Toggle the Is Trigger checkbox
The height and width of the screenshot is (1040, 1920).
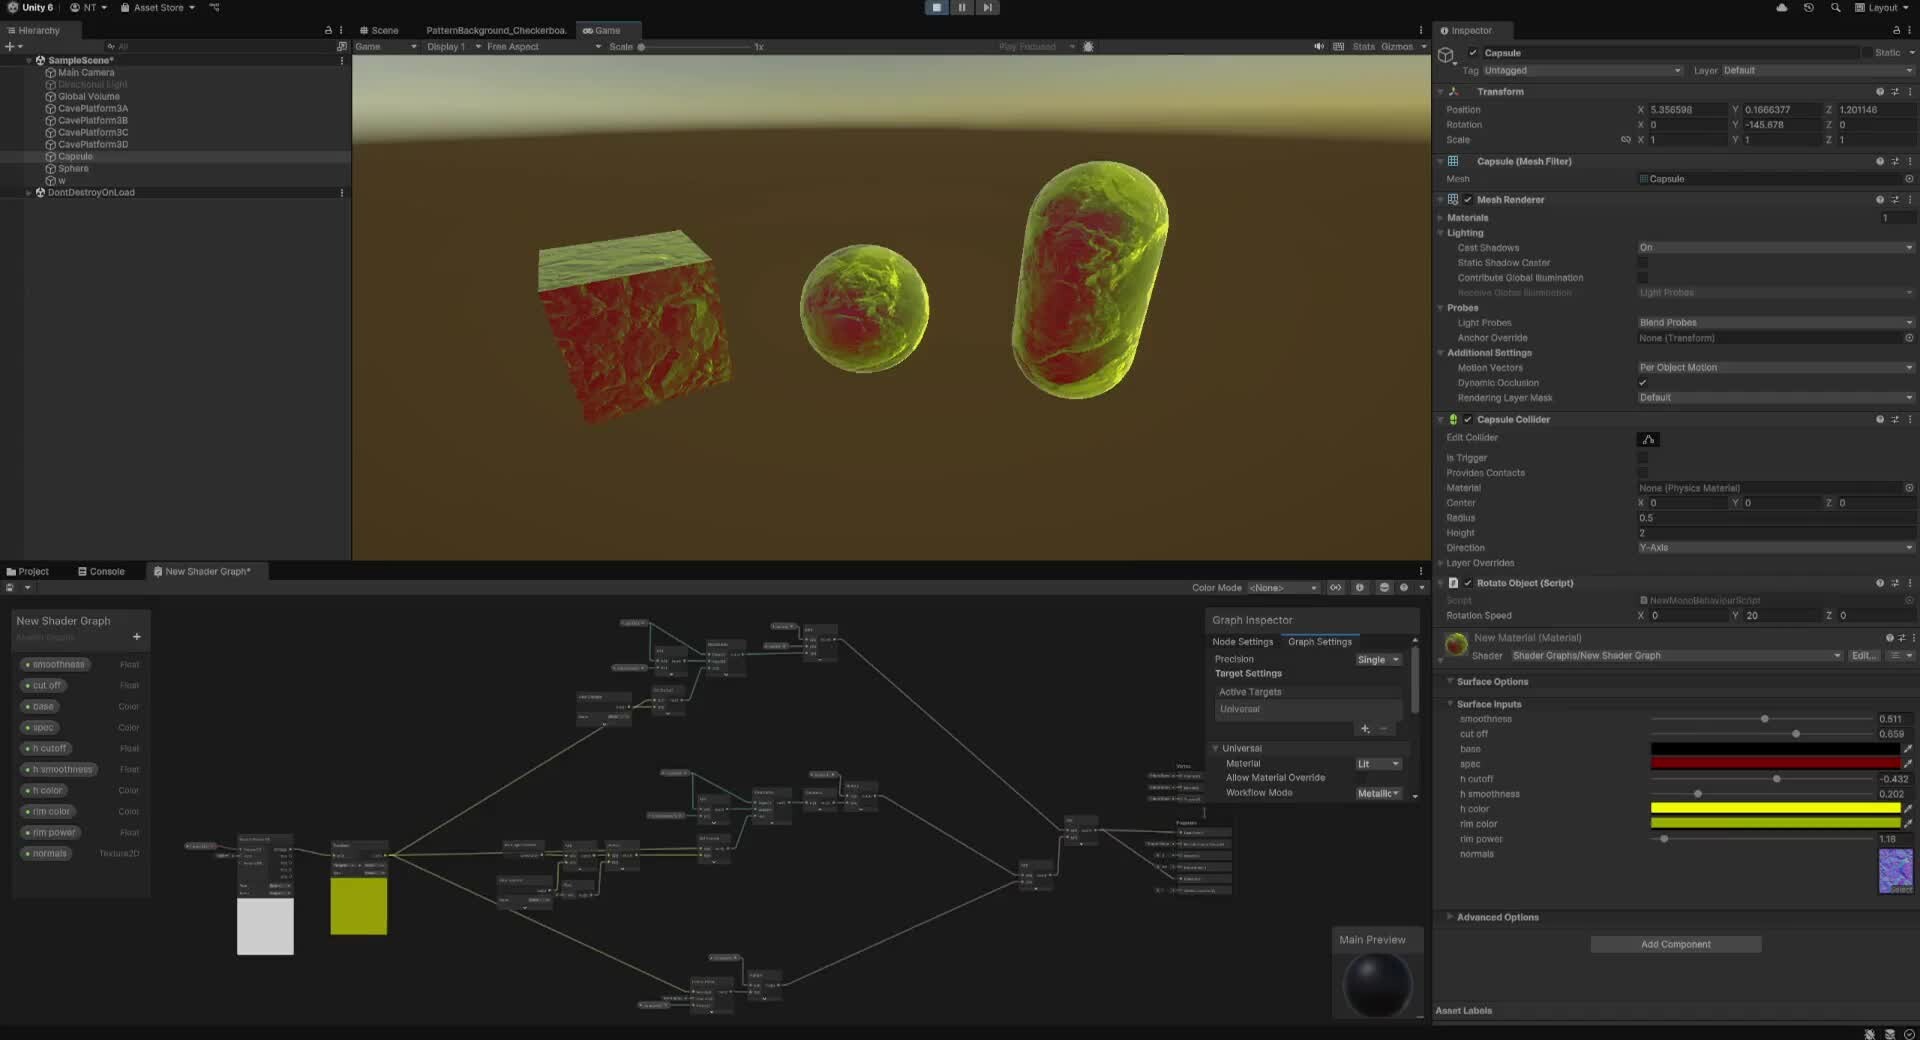coord(1643,458)
